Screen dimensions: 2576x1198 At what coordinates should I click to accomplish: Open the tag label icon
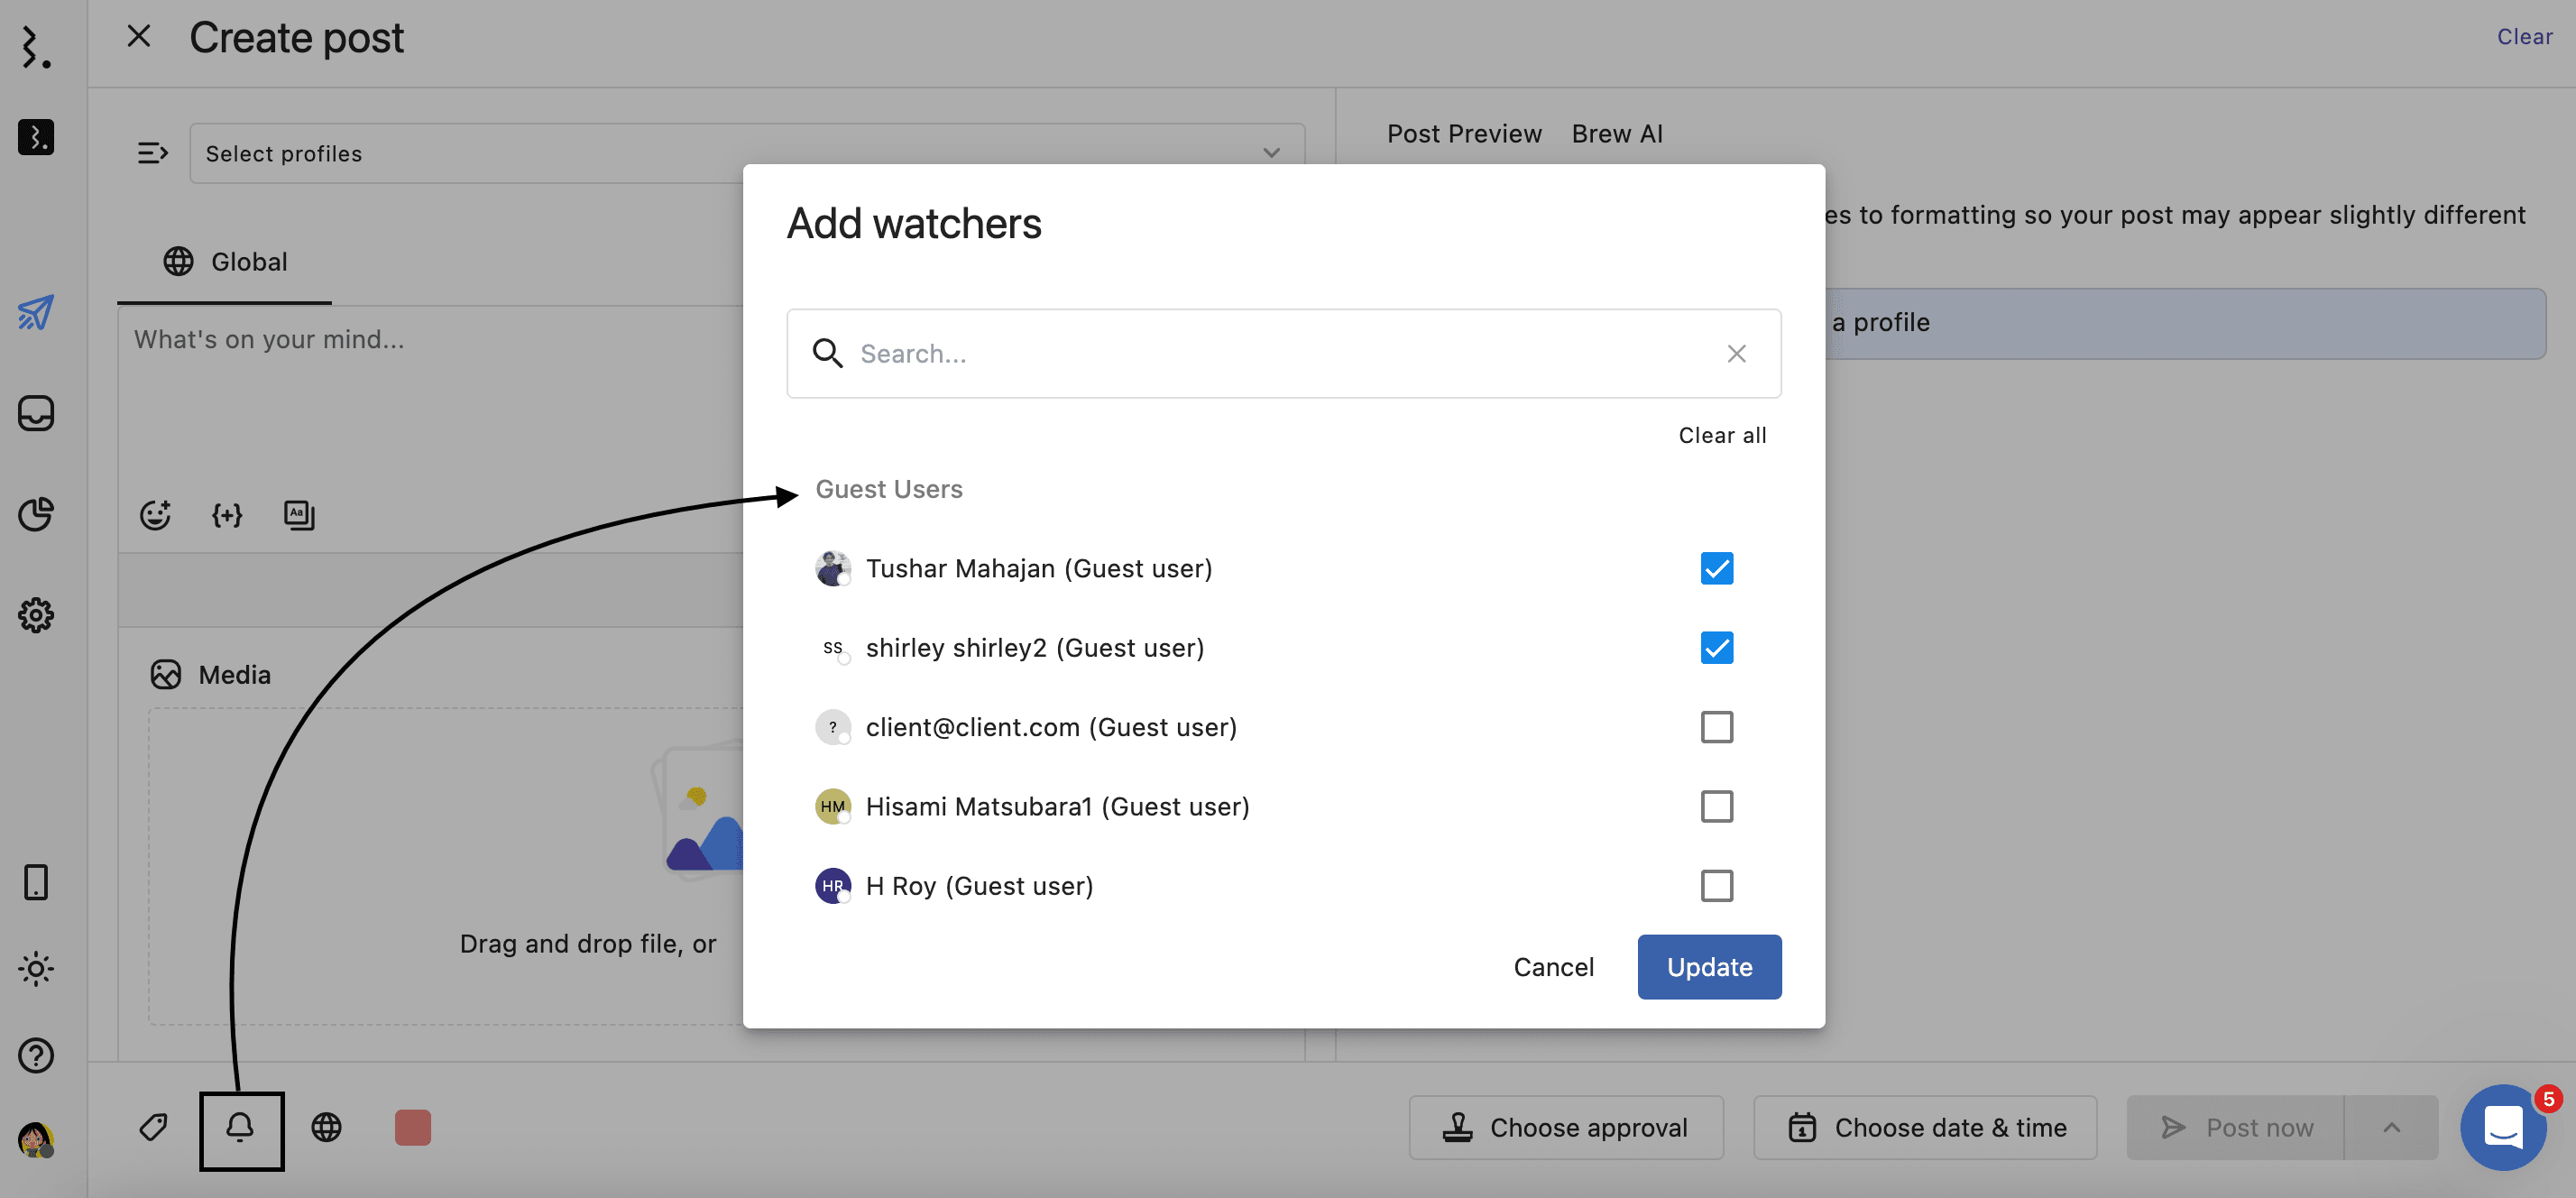(153, 1128)
